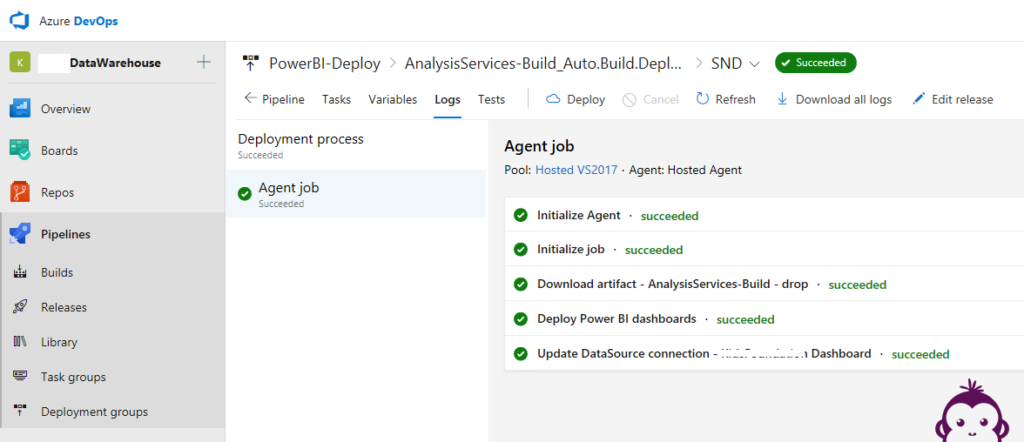Screen dimensions: 1024x442
Task: Click the Repos sidebar icon
Action: pyautogui.click(x=20, y=192)
